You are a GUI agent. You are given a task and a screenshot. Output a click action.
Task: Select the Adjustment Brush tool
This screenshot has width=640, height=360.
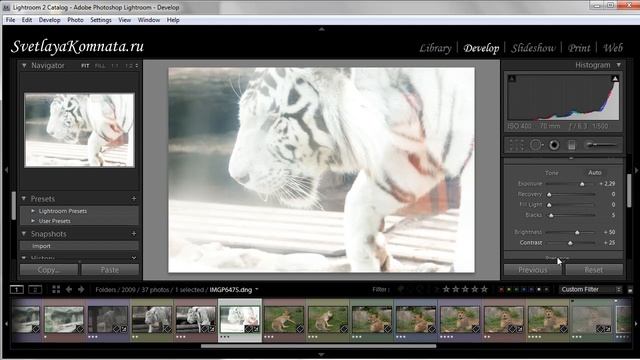[x=600, y=144]
